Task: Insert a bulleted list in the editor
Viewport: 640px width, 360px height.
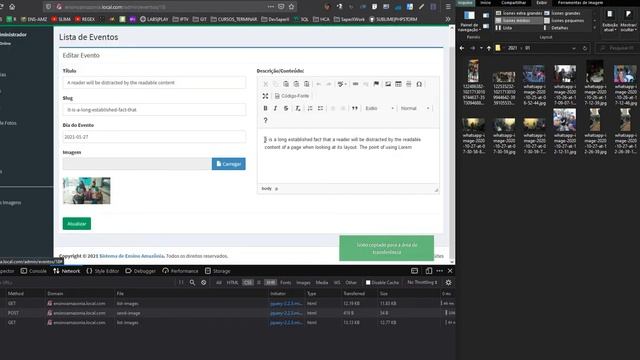Action: (320, 108)
